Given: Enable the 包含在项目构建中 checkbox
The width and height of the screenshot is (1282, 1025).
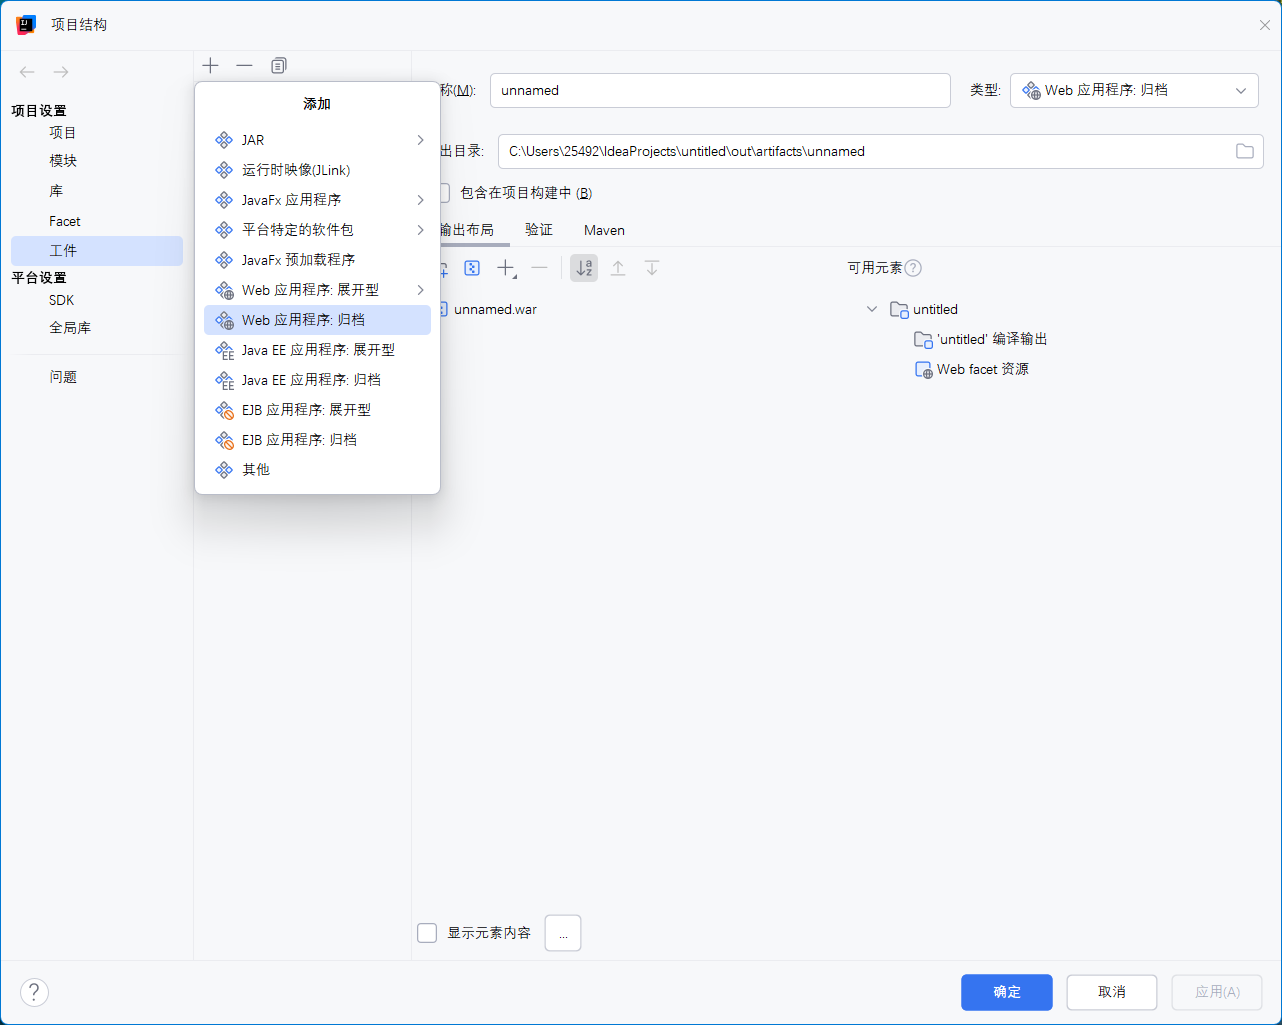Looking at the screenshot, I should pos(442,192).
